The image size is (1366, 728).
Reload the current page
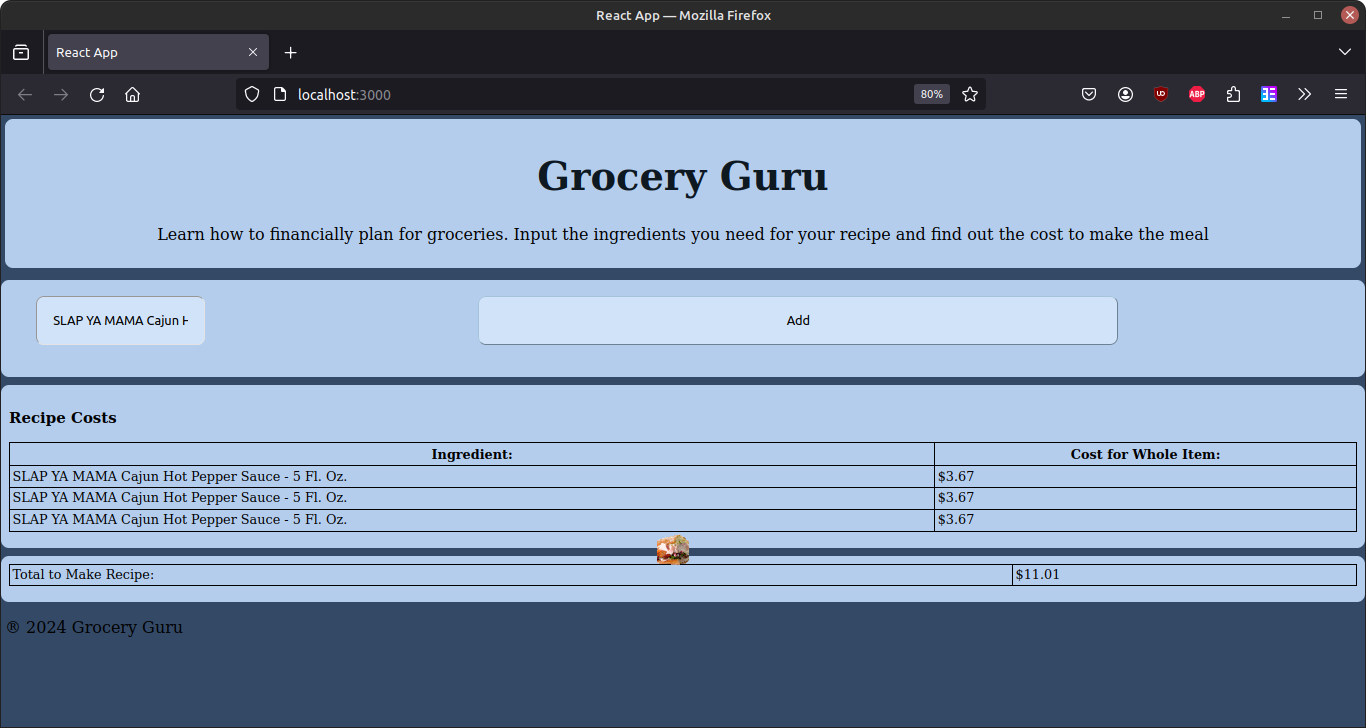pos(97,94)
